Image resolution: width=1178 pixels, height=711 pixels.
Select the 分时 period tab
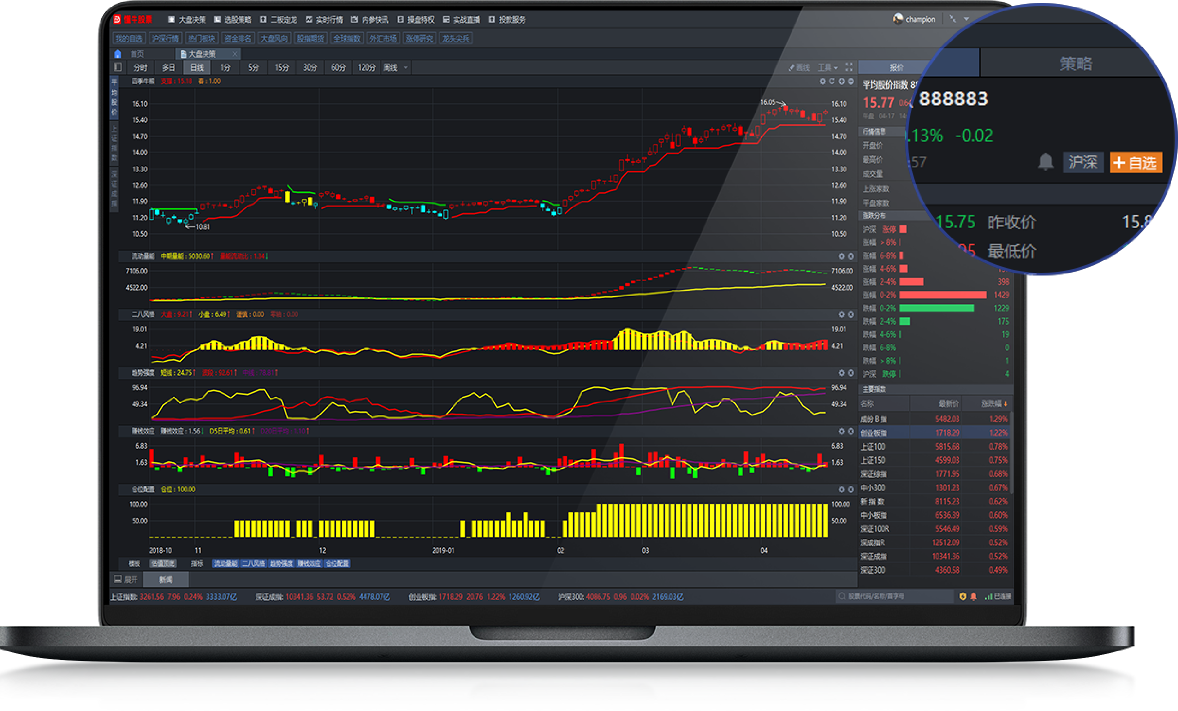140,68
